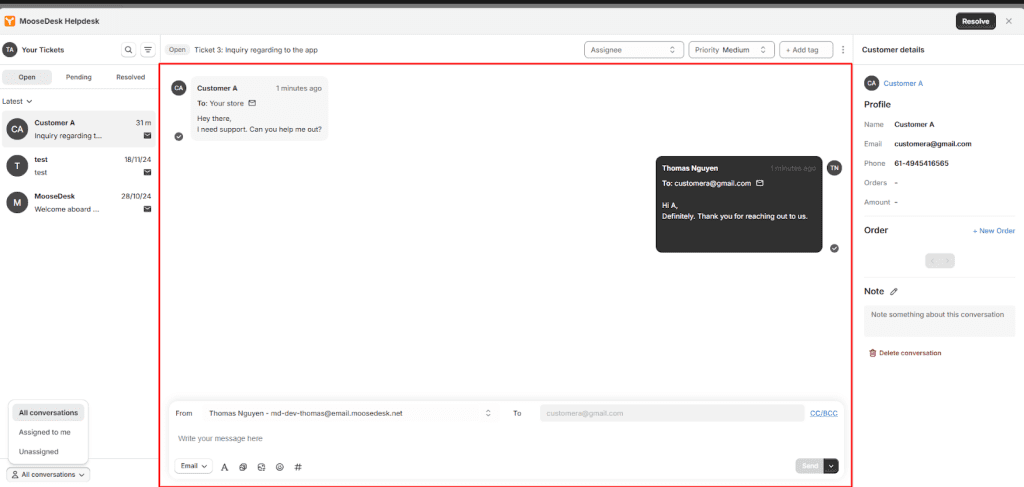Insert macro with the hash icon
Image resolution: width=1024 pixels, height=487 pixels.
click(298, 467)
